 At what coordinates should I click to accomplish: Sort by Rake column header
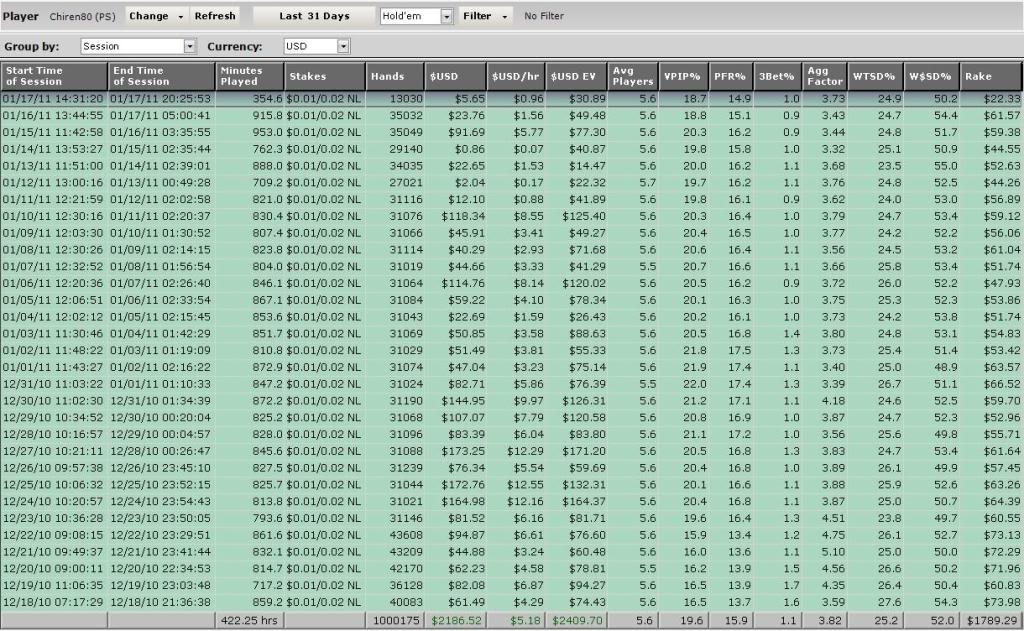[991, 76]
